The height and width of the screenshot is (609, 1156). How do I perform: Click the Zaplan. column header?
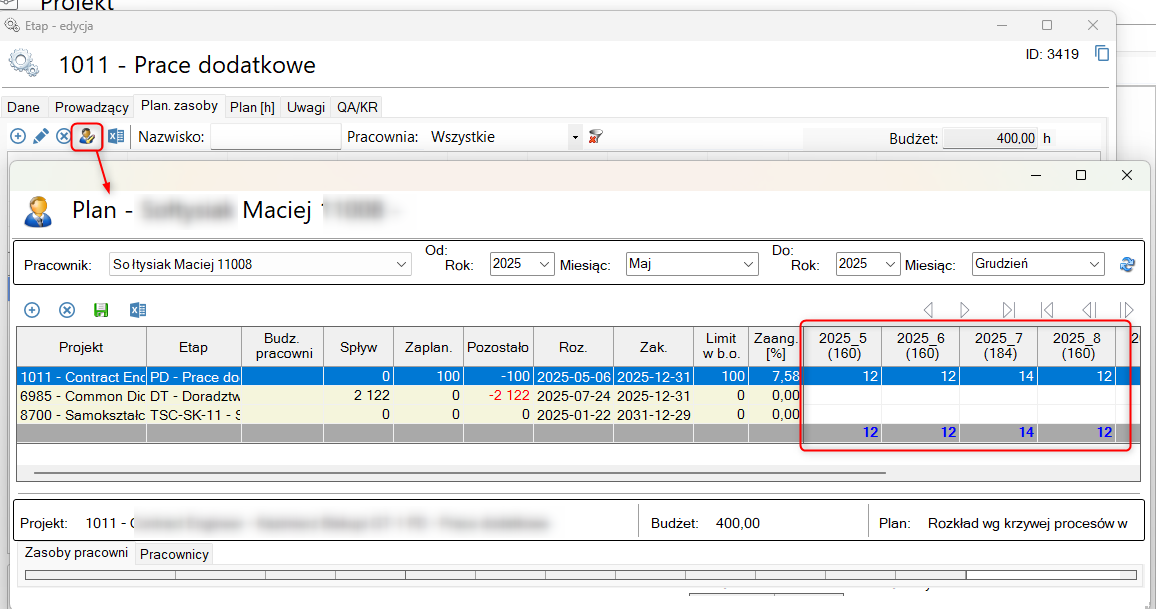point(428,347)
